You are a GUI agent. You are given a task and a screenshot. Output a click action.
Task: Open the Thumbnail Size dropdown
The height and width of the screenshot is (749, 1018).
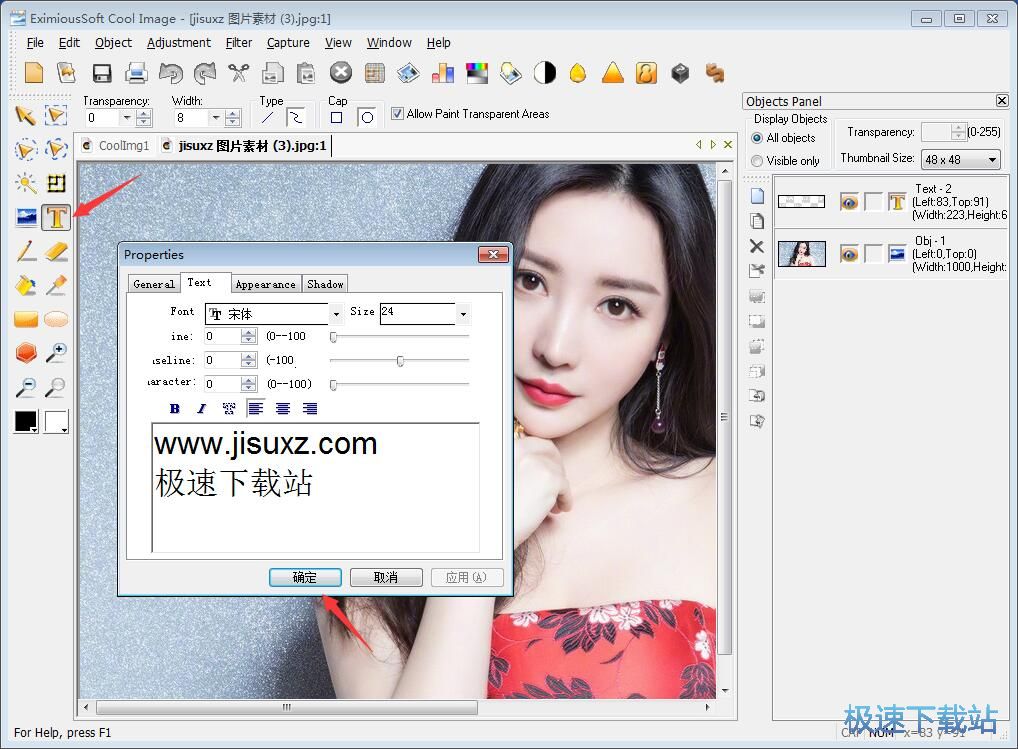click(991, 160)
